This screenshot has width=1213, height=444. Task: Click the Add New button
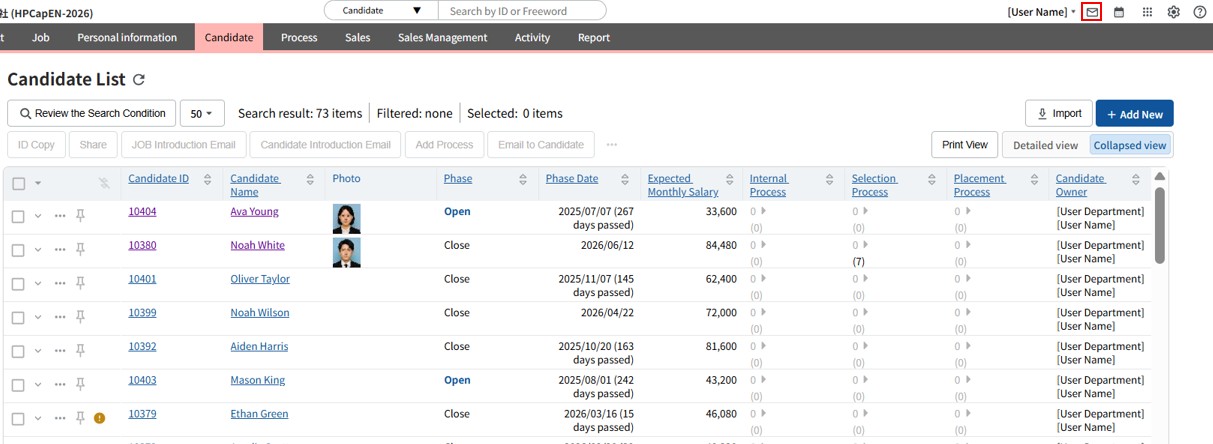click(x=1134, y=114)
